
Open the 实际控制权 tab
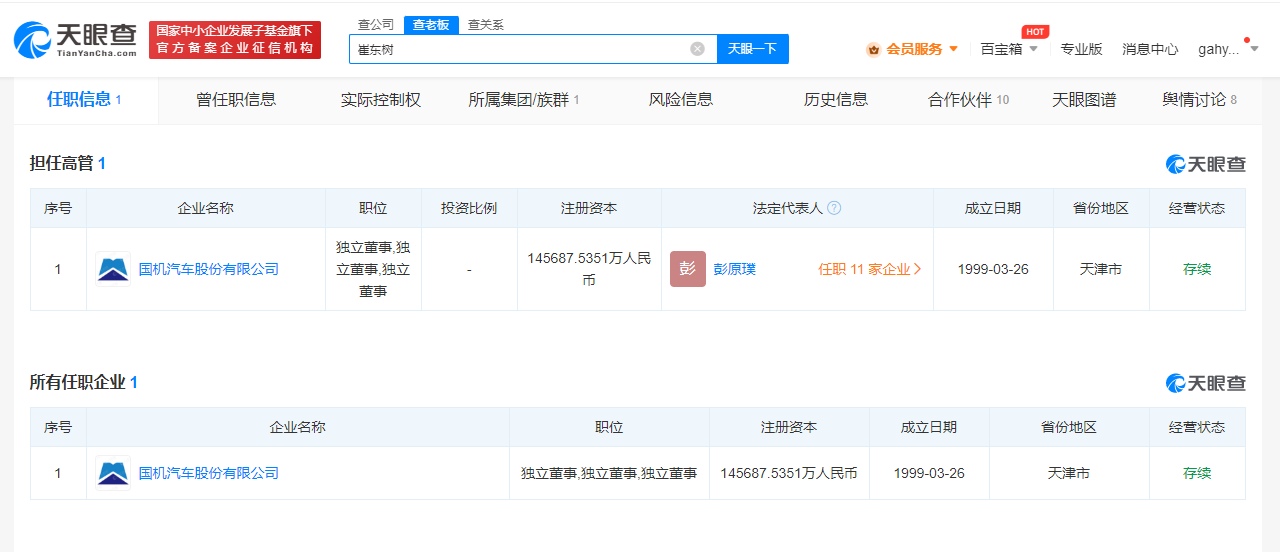point(381,99)
